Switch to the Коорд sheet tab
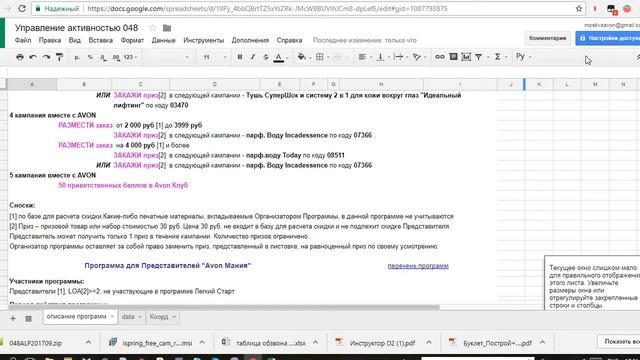This screenshot has width=640, height=360. pos(162,317)
